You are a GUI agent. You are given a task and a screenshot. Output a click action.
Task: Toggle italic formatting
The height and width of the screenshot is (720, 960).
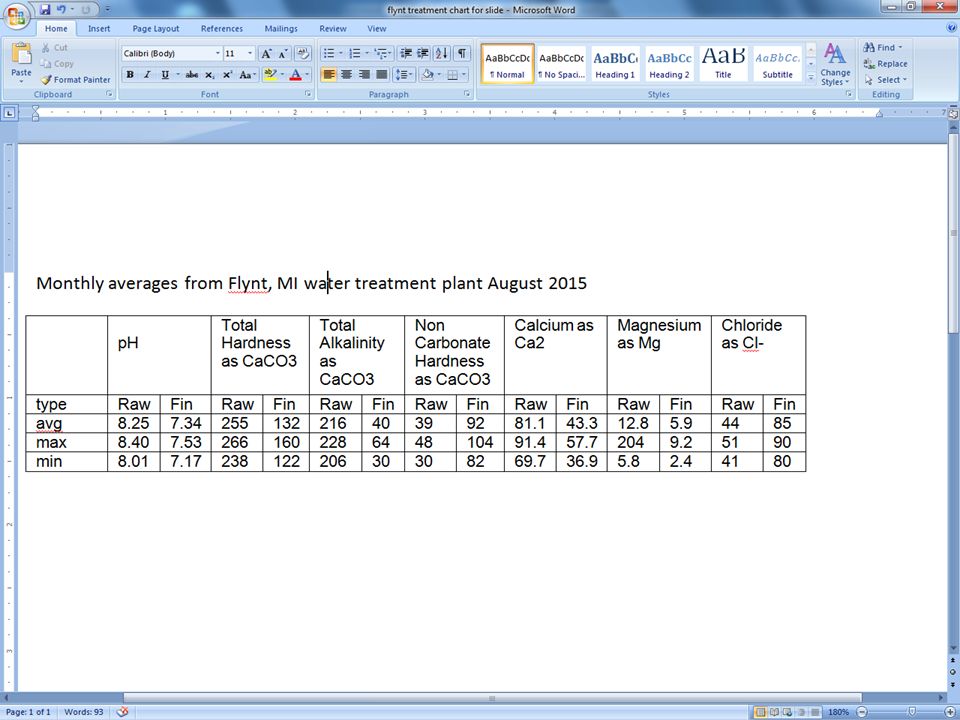[x=147, y=75]
